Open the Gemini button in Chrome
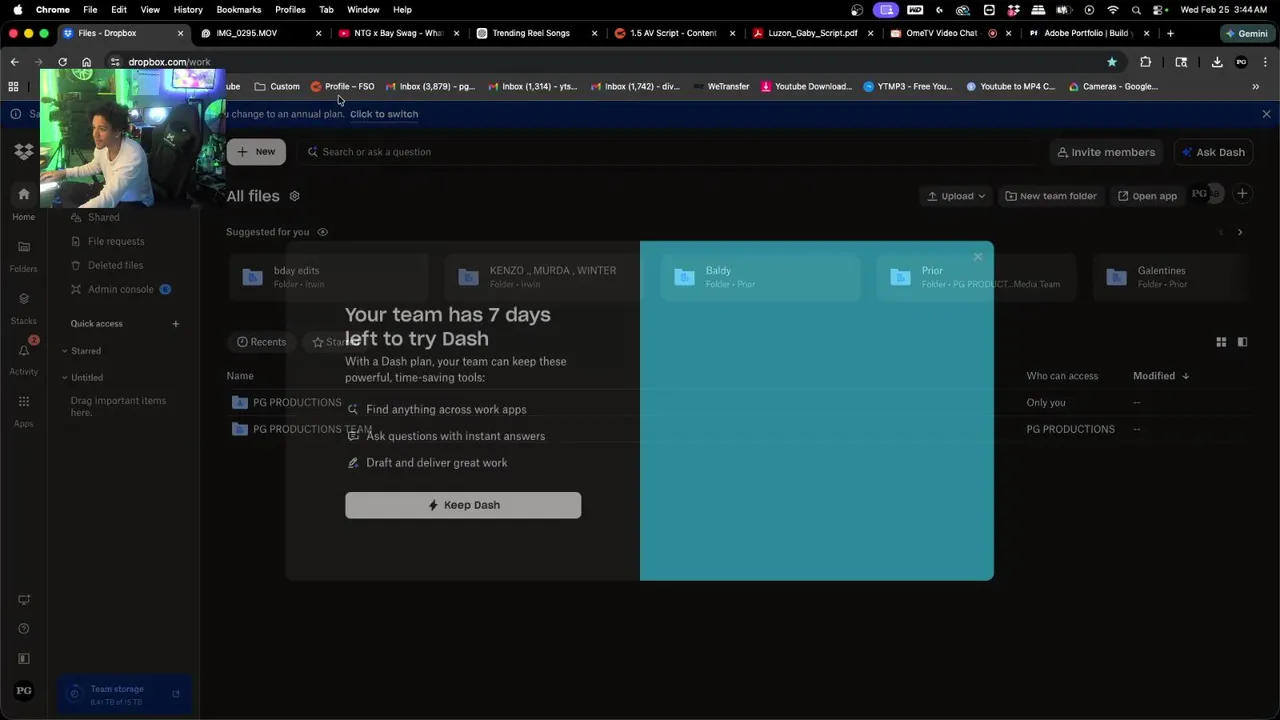The image size is (1280, 720). 1245,33
